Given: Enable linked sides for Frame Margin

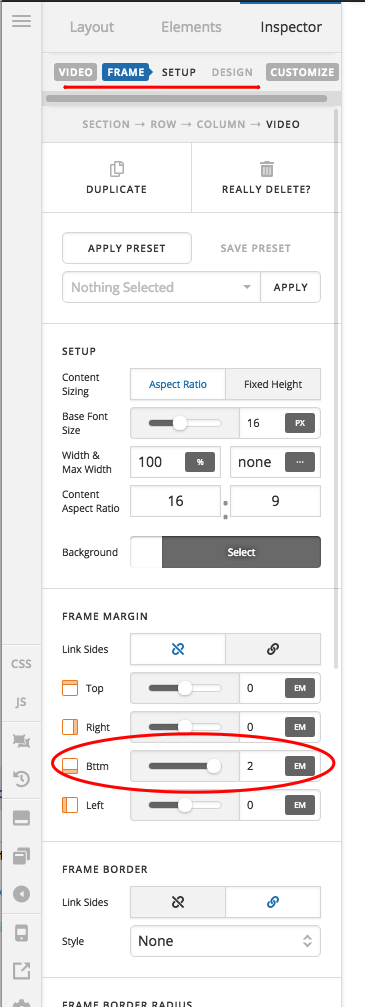Looking at the screenshot, I should pyautogui.click(x=273, y=649).
